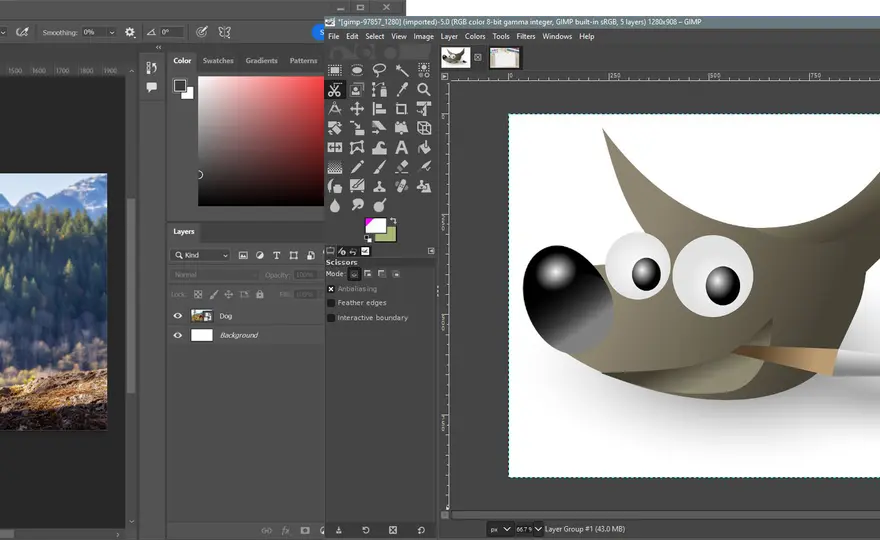Select GIMP's Measure compass tool
The image size is (880, 540).
click(x=335, y=109)
